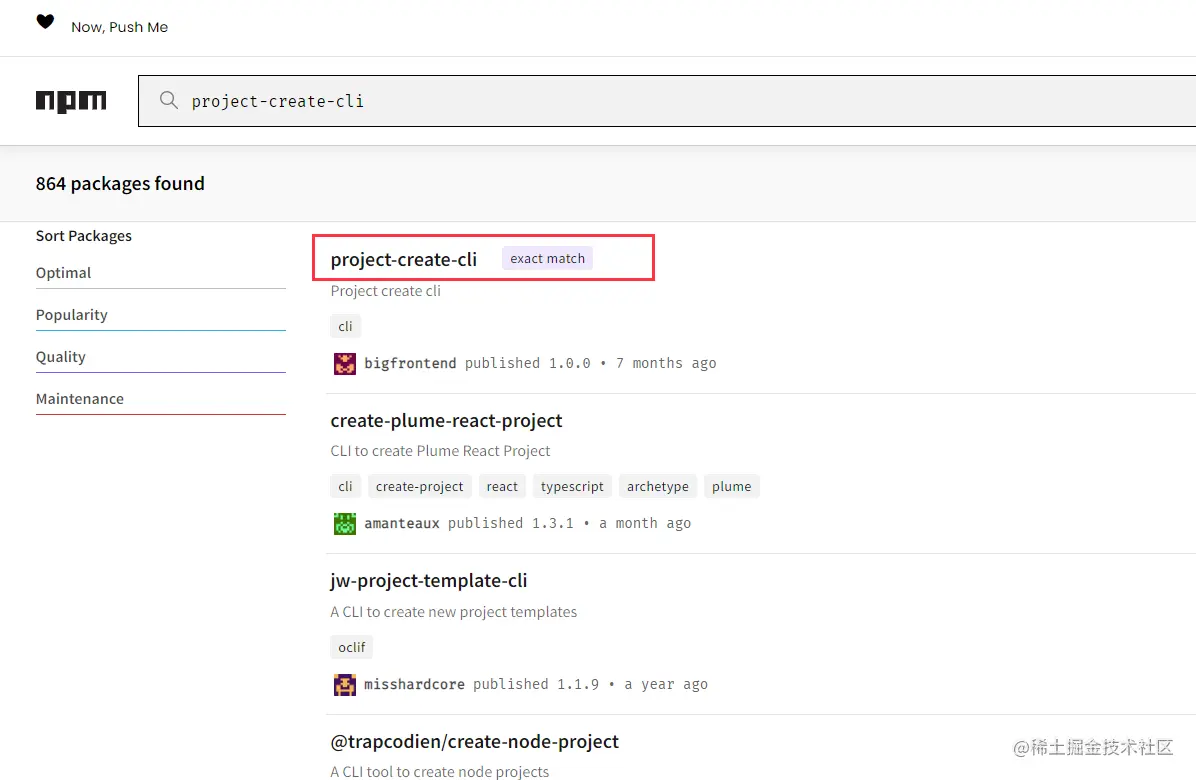Click 'published 1.1.9 • a year ago' text
The width and height of the screenshot is (1196, 780).
tap(590, 685)
